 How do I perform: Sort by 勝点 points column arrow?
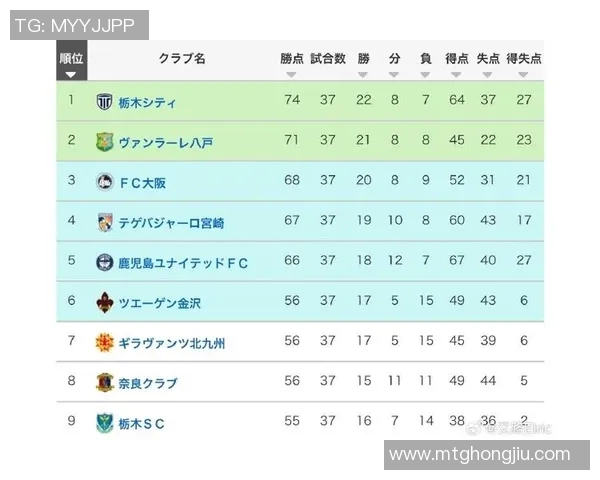pyautogui.click(x=291, y=74)
